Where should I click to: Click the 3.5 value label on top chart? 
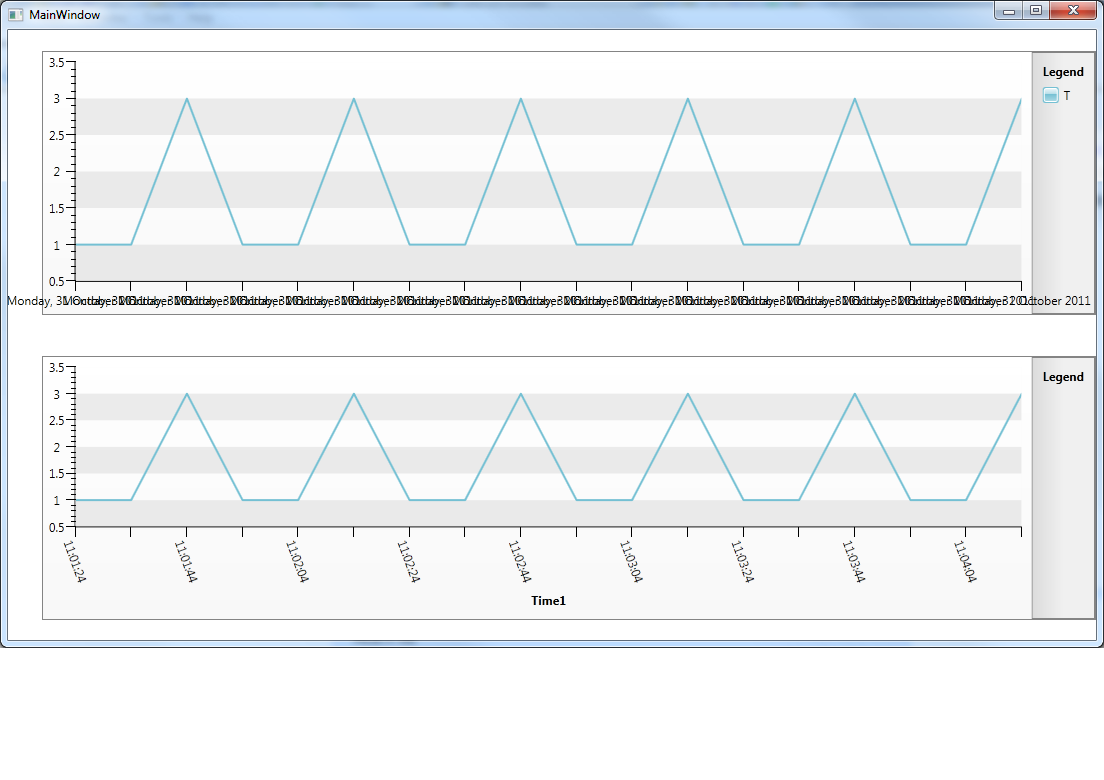(x=56, y=63)
